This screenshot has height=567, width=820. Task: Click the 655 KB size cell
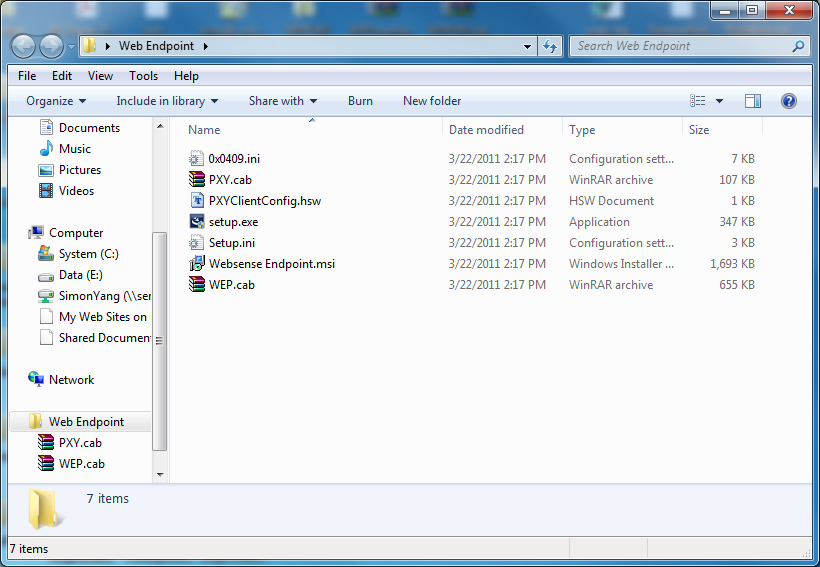(x=737, y=285)
